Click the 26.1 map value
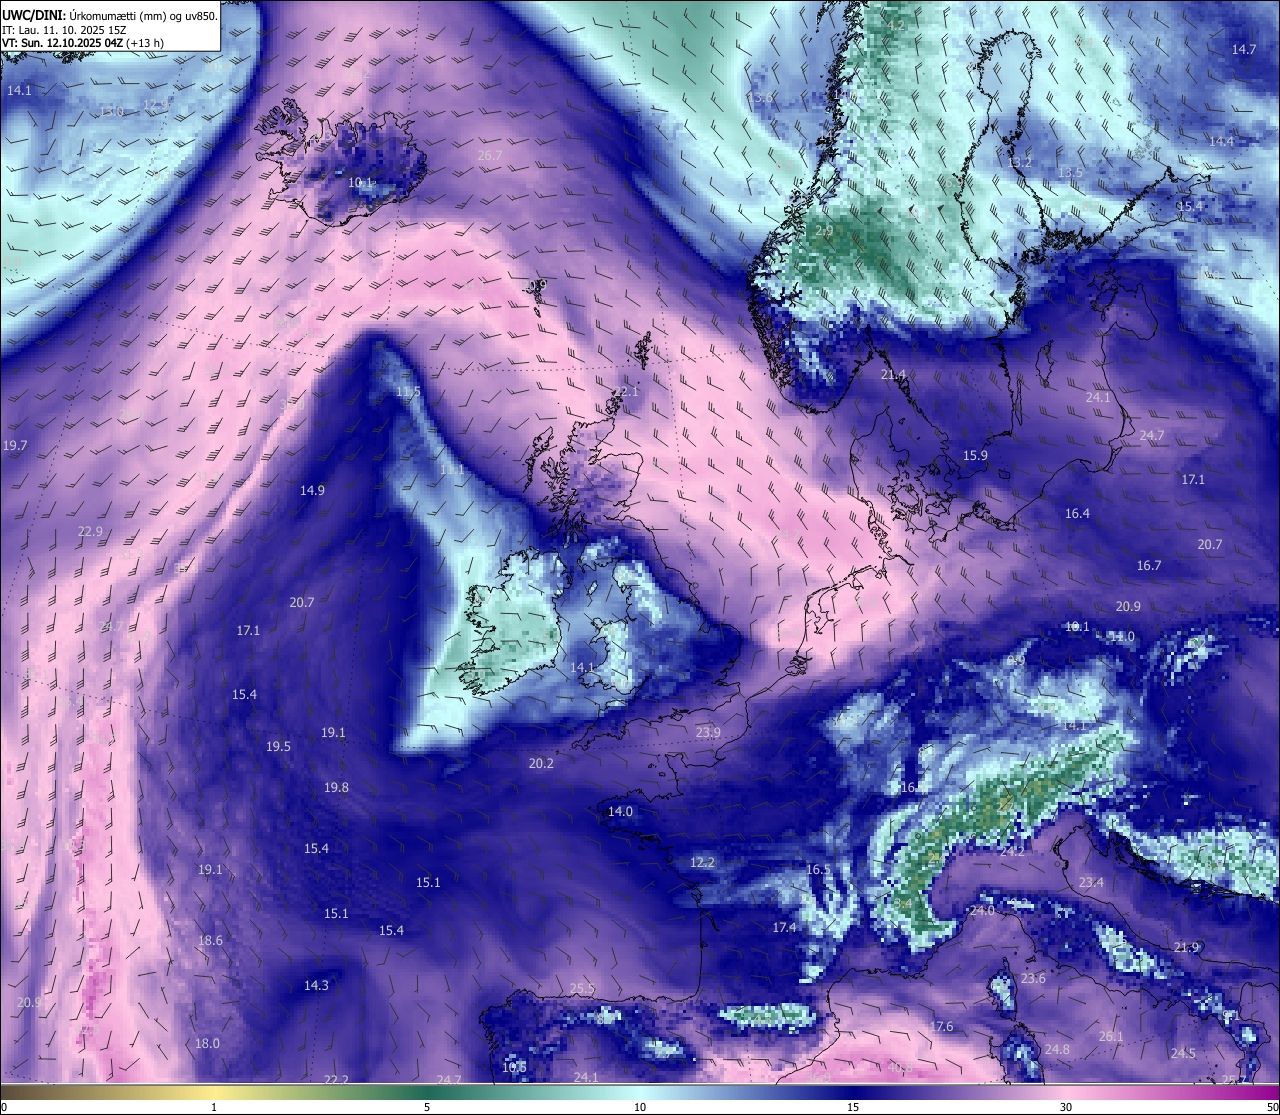This screenshot has height=1115, width=1280. tap(1111, 1036)
